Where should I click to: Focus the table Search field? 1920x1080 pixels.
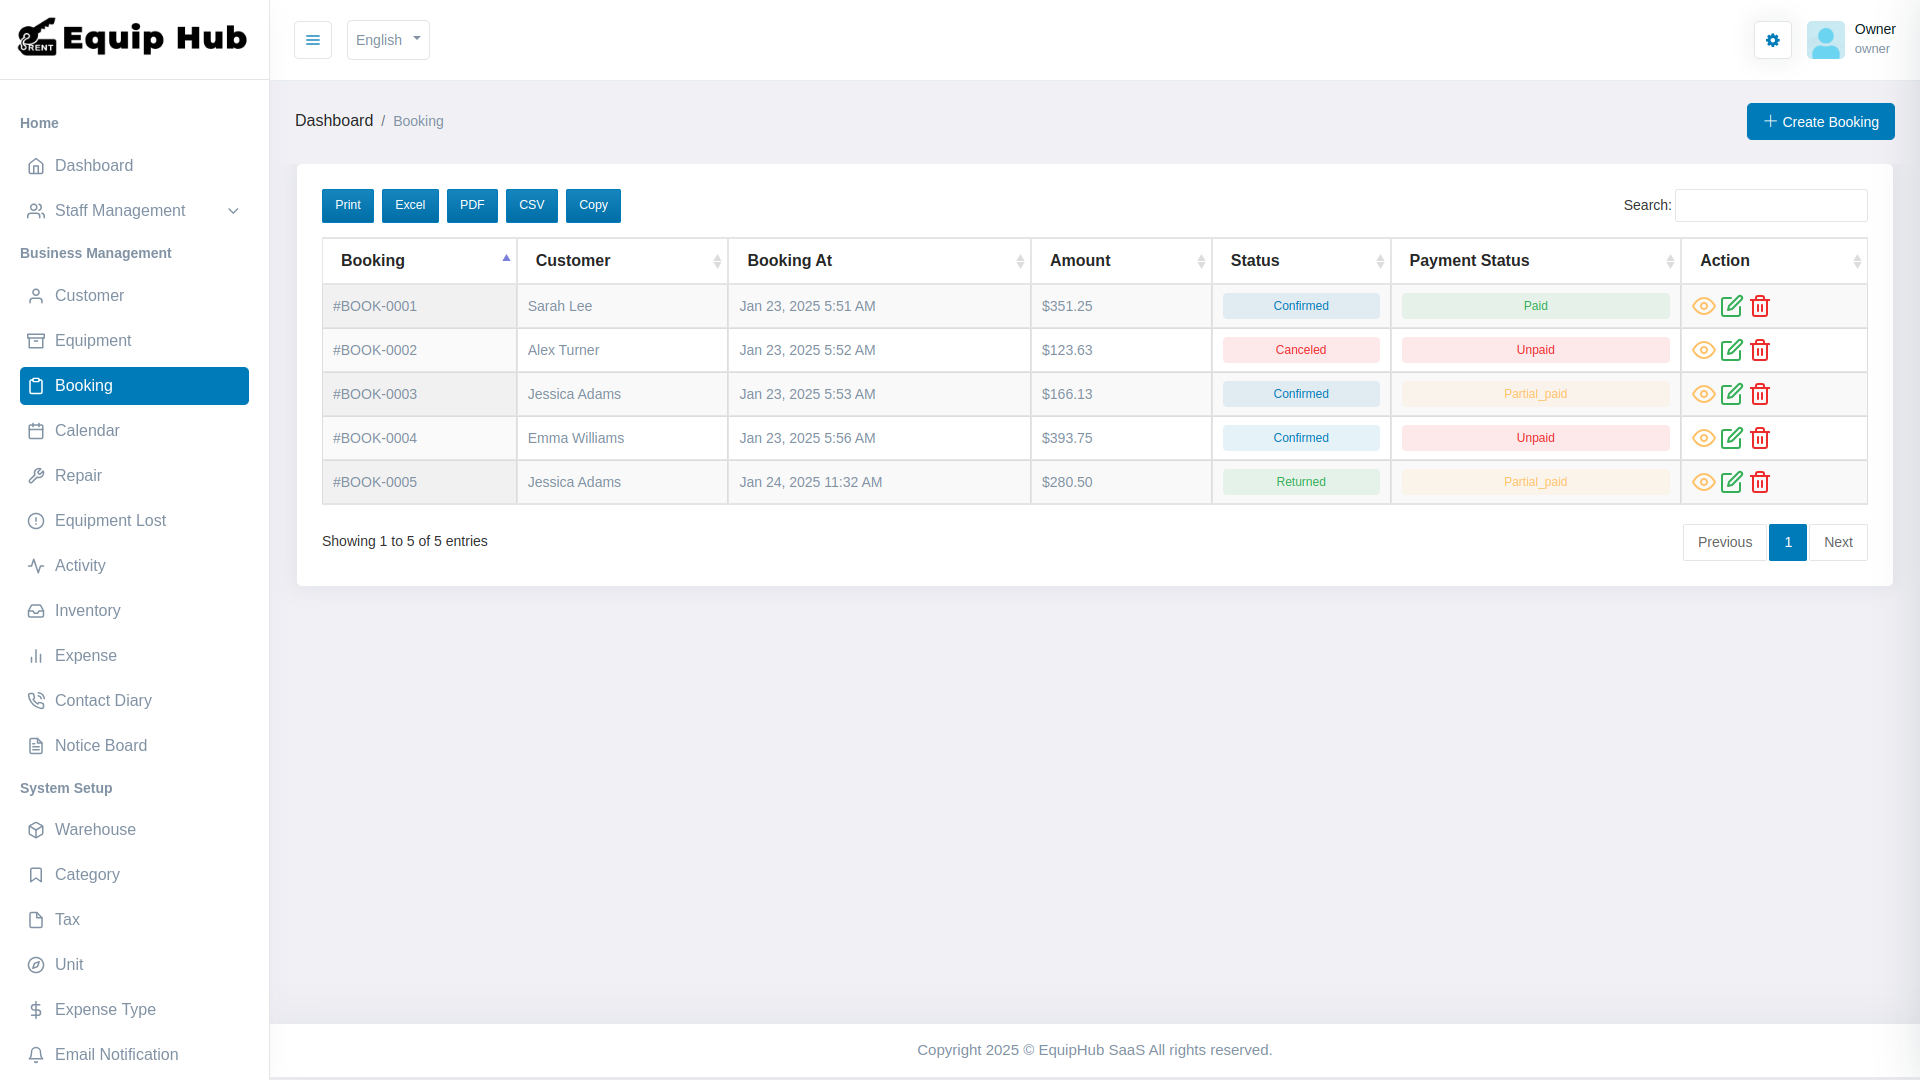(x=1771, y=205)
